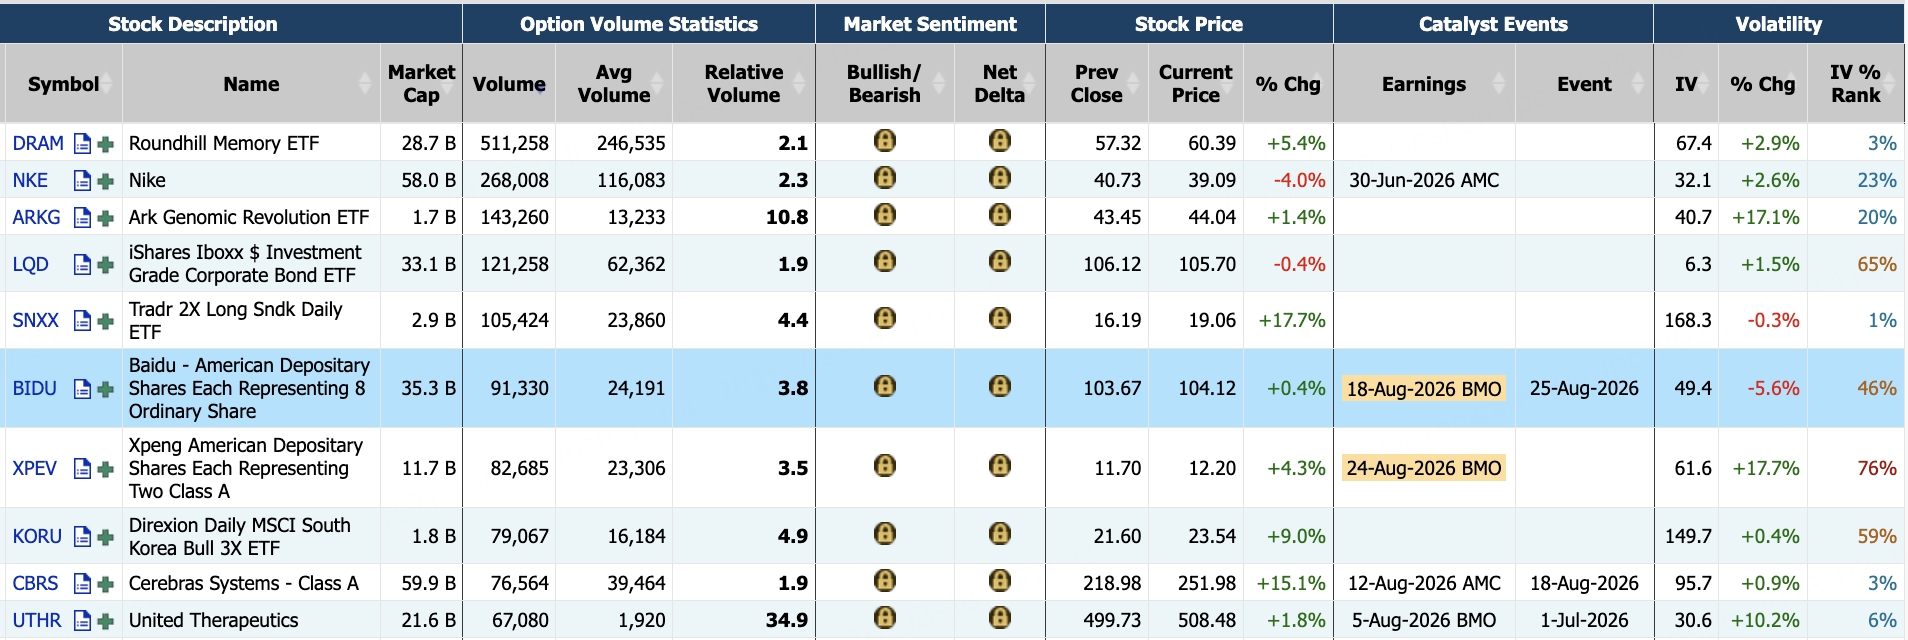1908x640 pixels.
Task: Sort the Event column using its arrows
Action: pyautogui.click(x=1637, y=84)
